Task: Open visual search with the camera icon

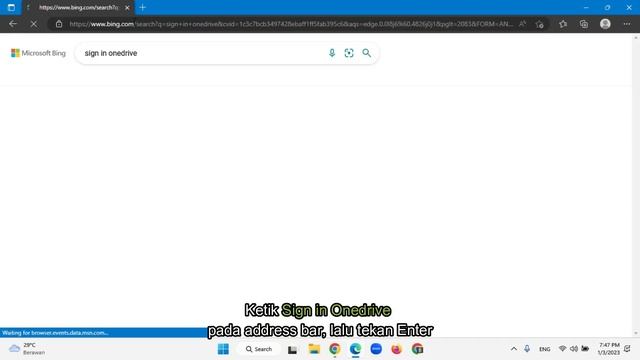Action: tap(349, 53)
